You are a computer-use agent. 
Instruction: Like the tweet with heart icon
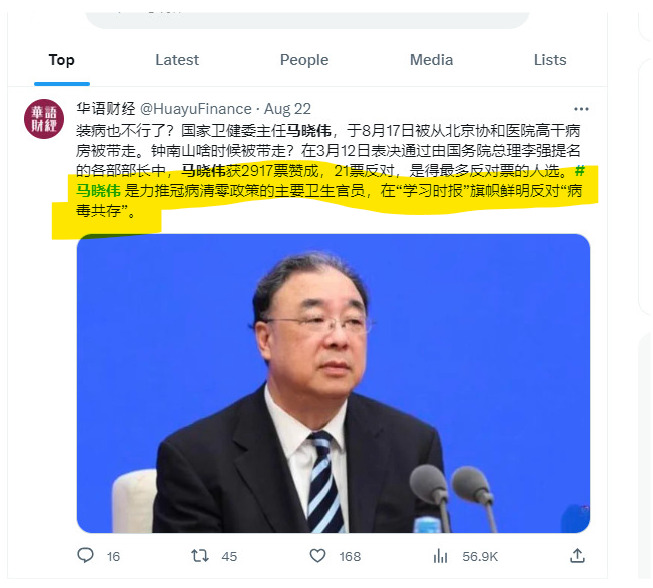317,556
